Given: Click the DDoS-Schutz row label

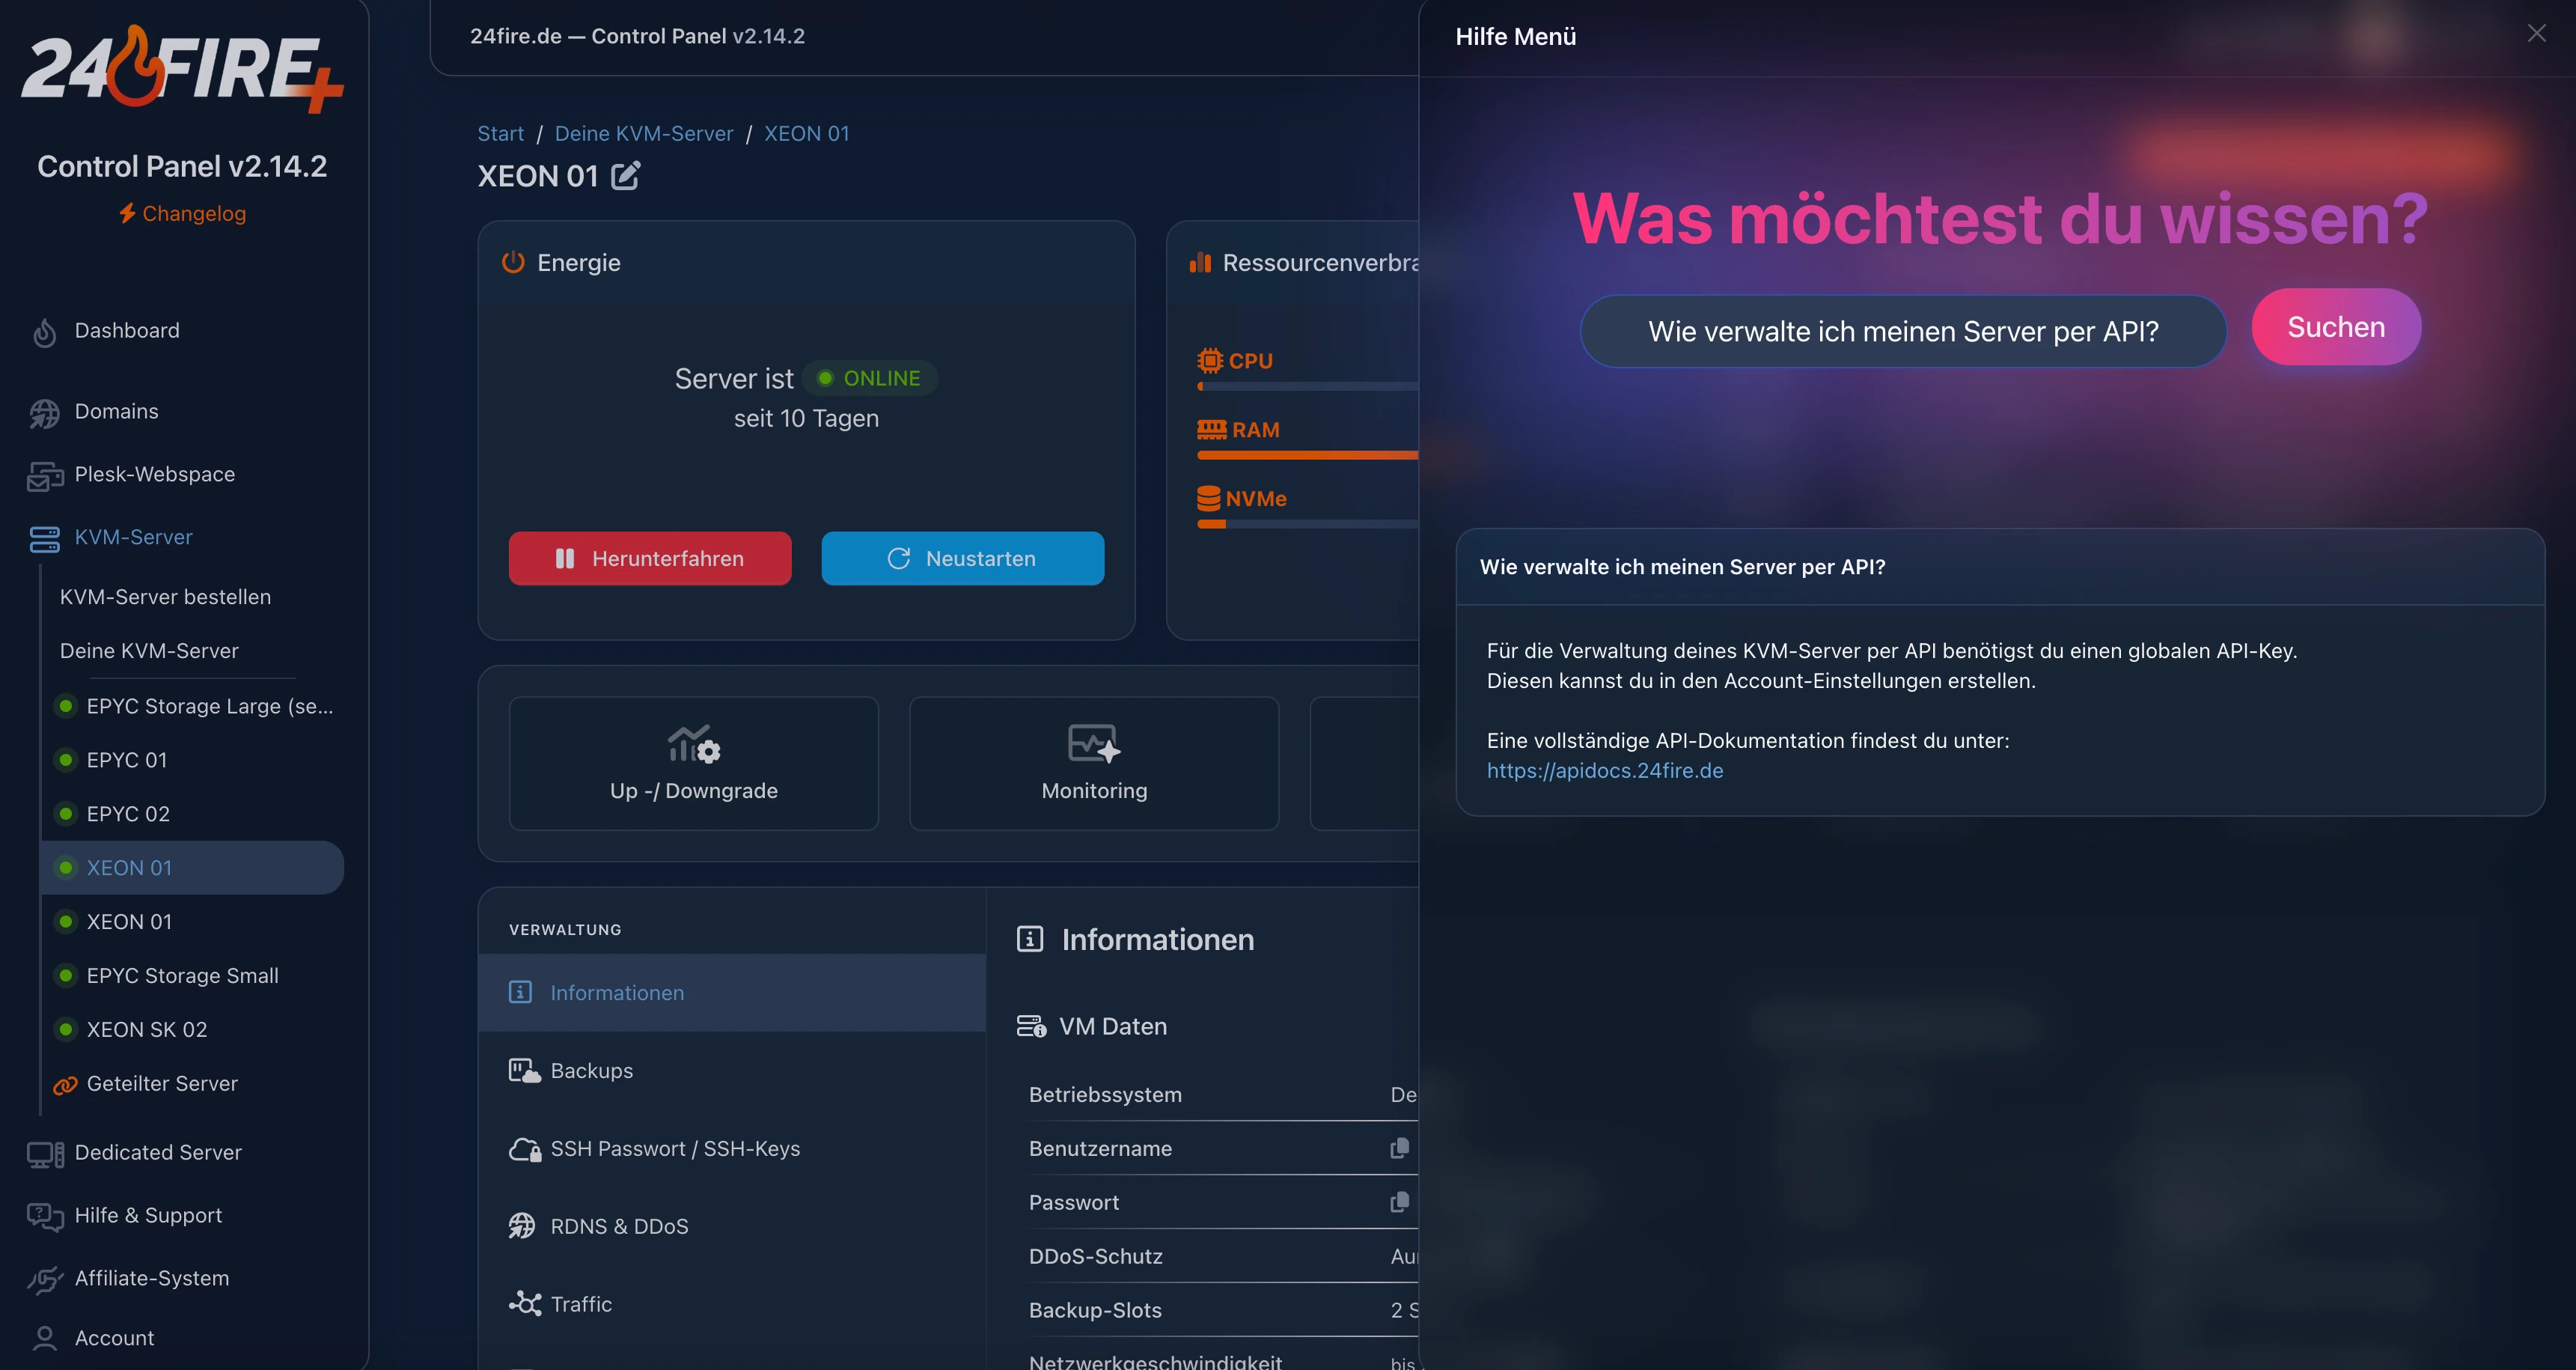Looking at the screenshot, I should 1096,1256.
